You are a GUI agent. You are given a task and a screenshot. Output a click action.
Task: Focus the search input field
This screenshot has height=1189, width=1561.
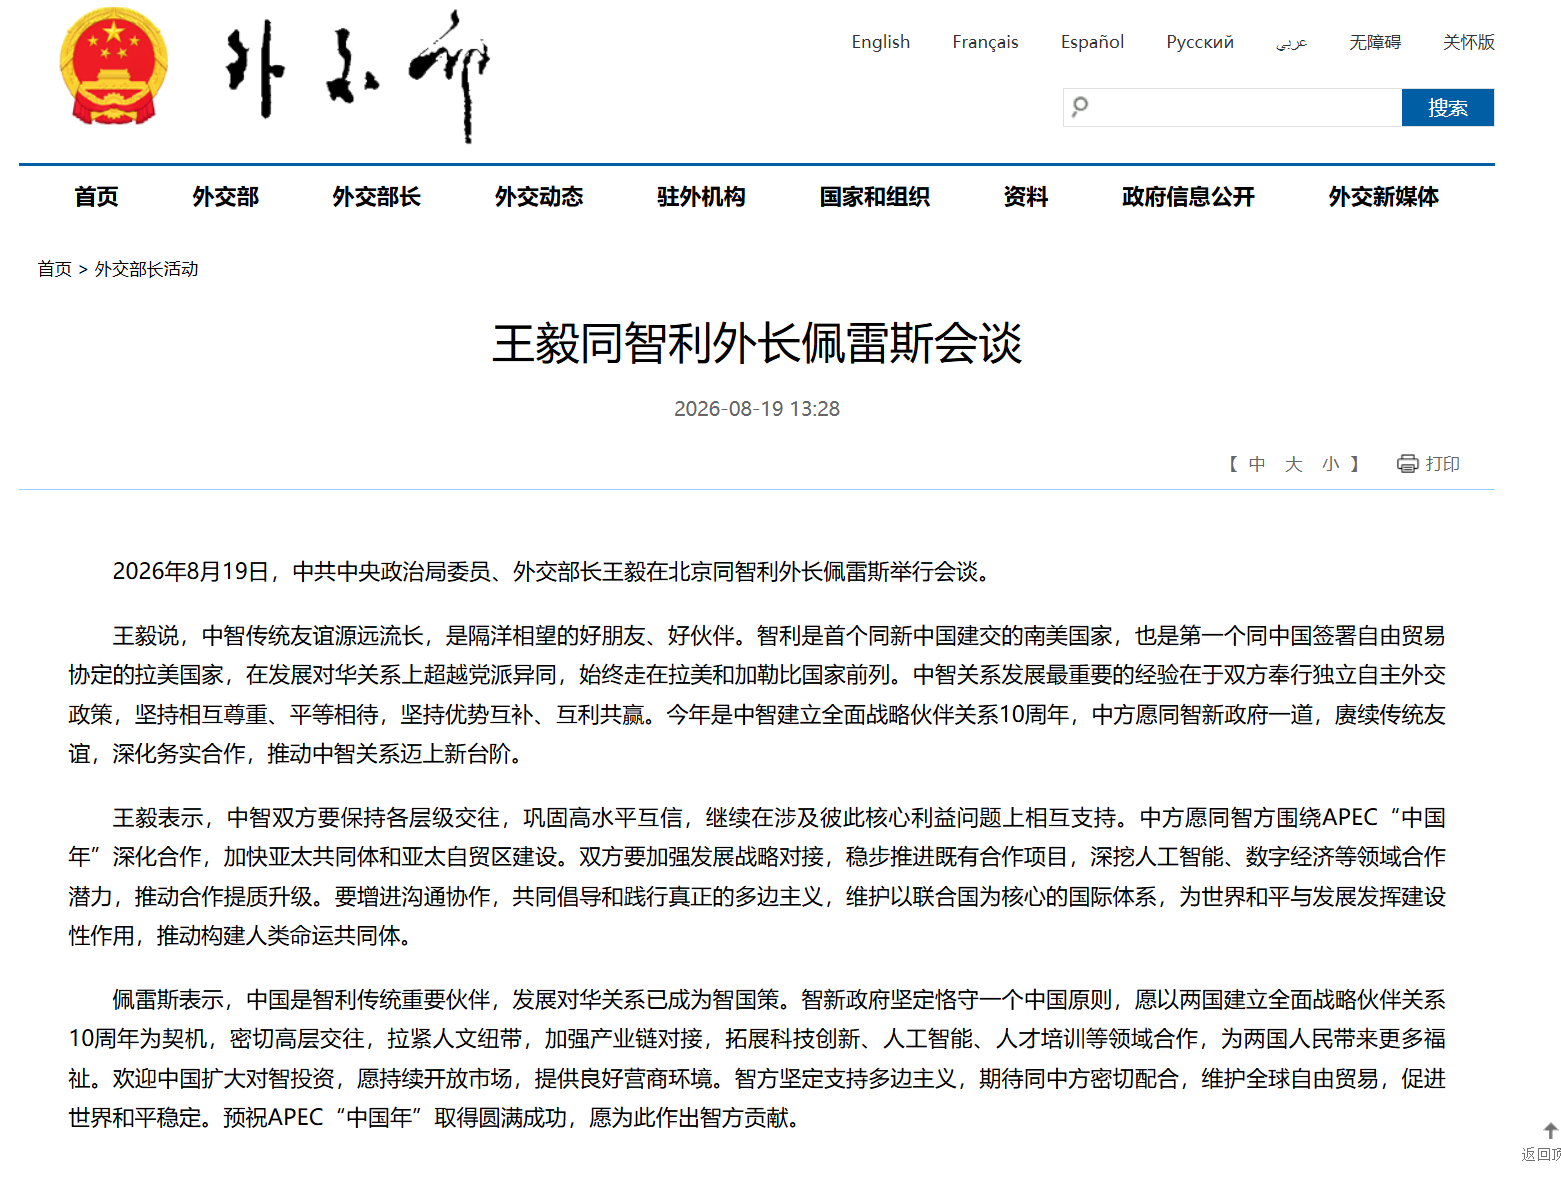point(1232,107)
